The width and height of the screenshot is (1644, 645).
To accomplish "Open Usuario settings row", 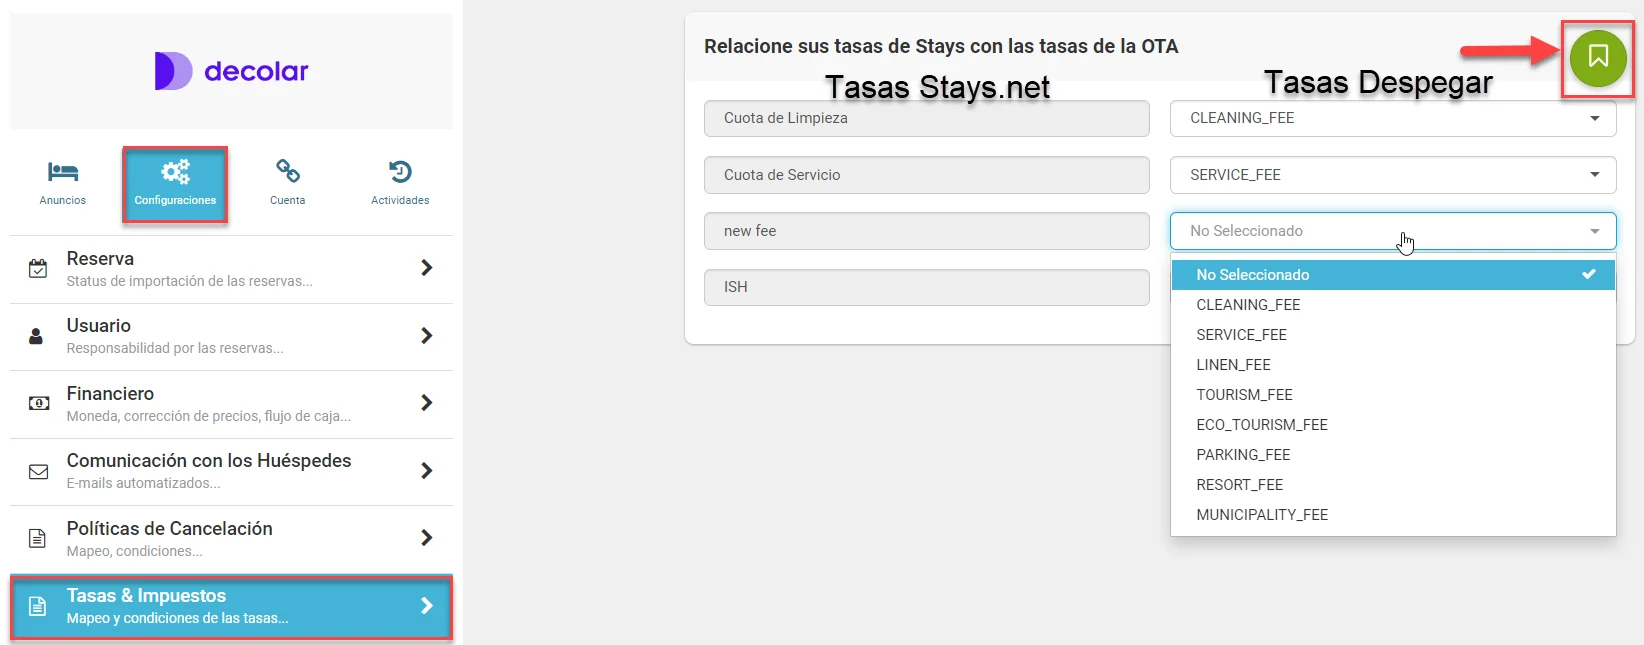I will coord(231,337).
